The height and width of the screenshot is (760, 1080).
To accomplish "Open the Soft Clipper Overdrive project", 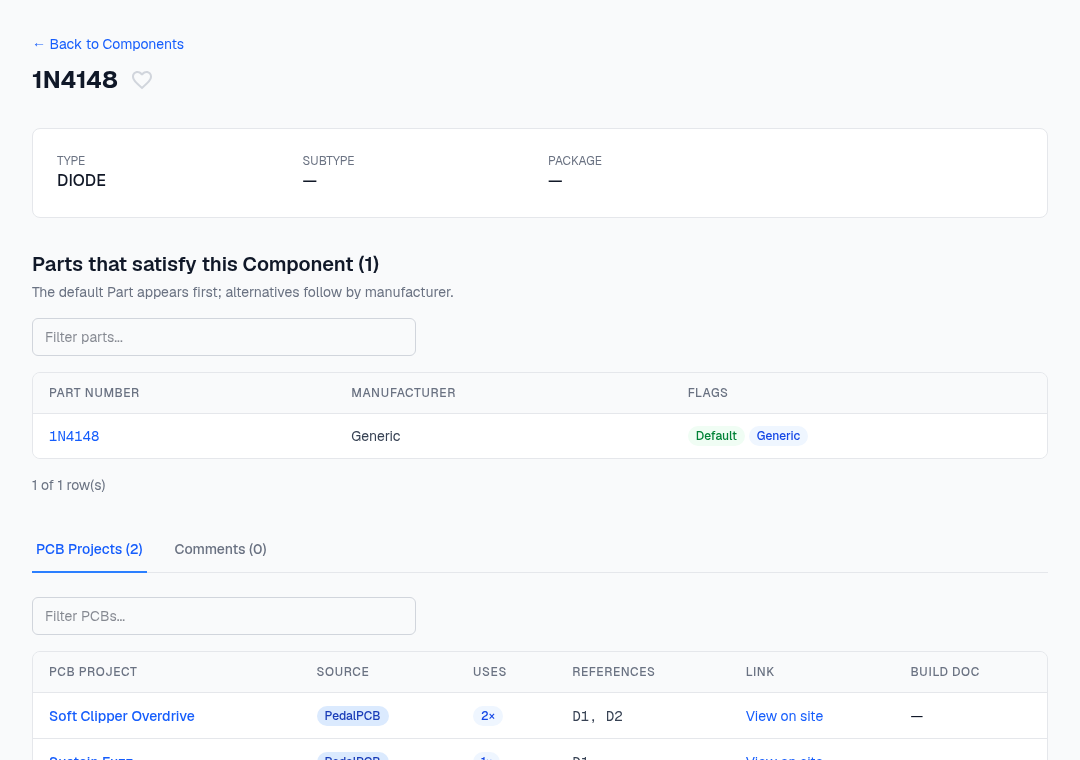I will (122, 716).
